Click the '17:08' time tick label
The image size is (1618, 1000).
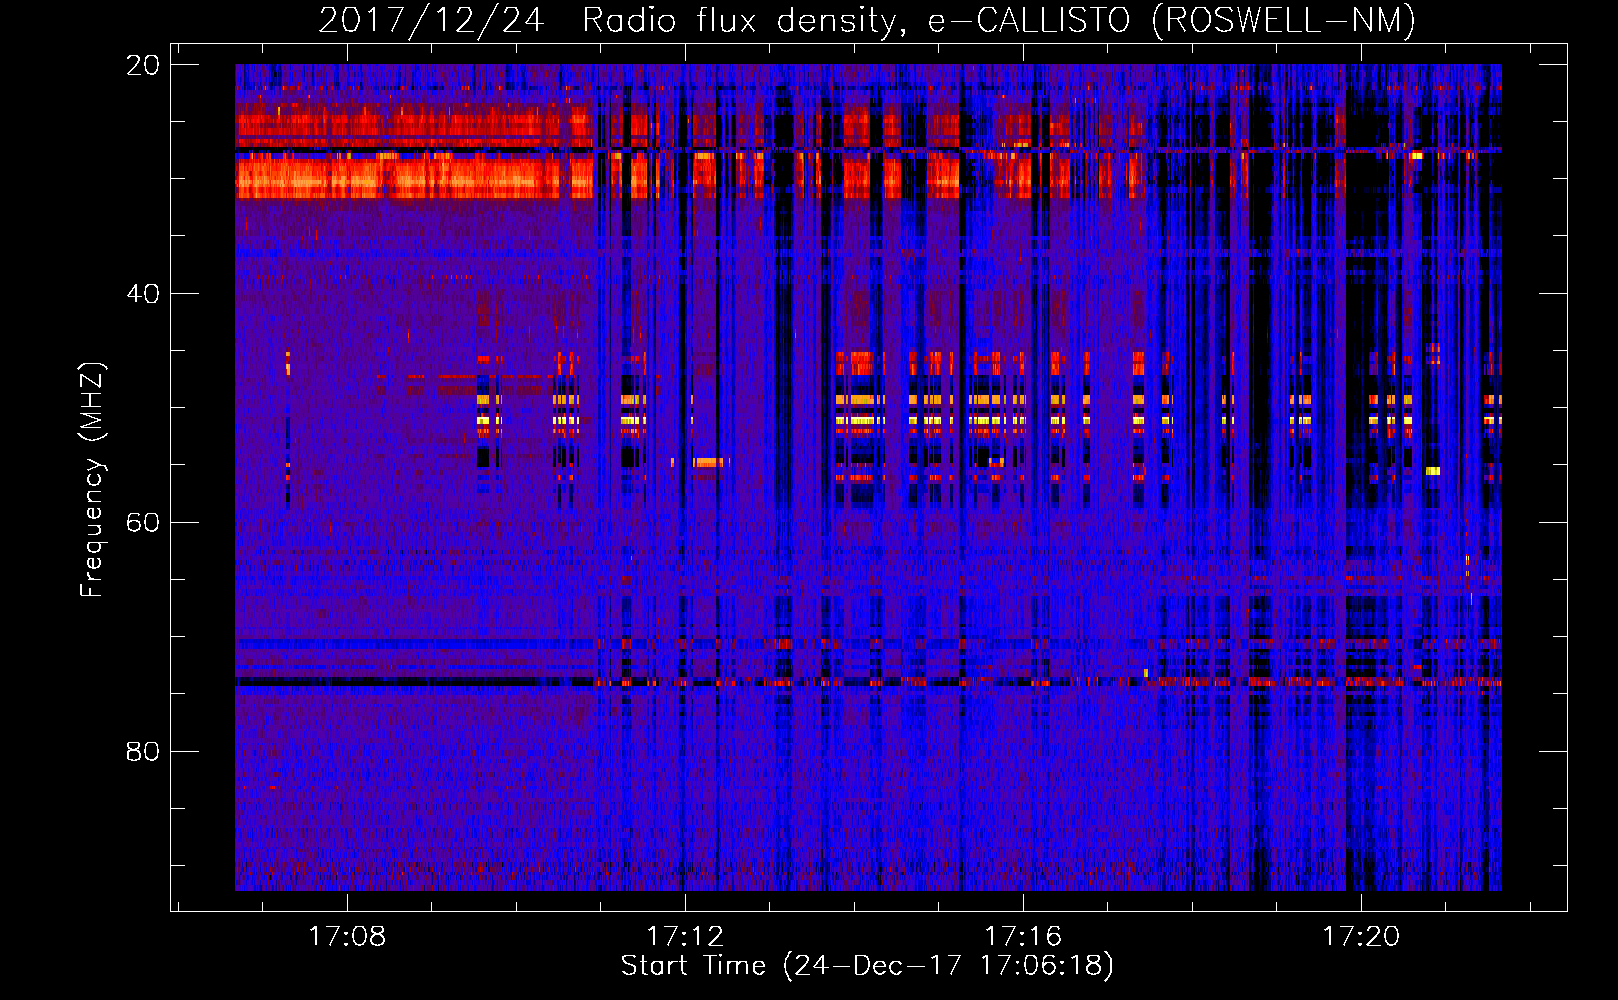pyautogui.click(x=347, y=936)
